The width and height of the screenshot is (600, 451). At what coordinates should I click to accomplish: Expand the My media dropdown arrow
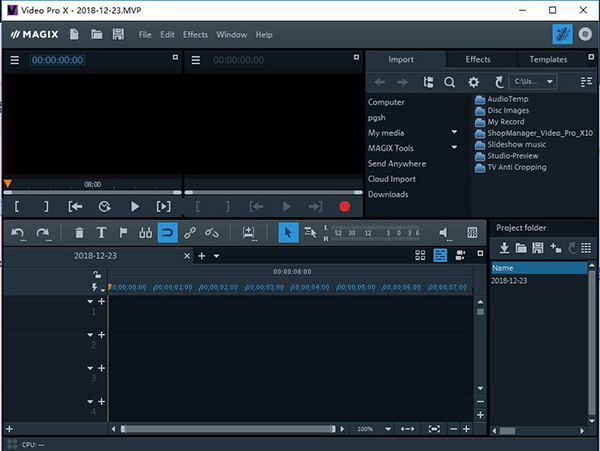coord(454,132)
